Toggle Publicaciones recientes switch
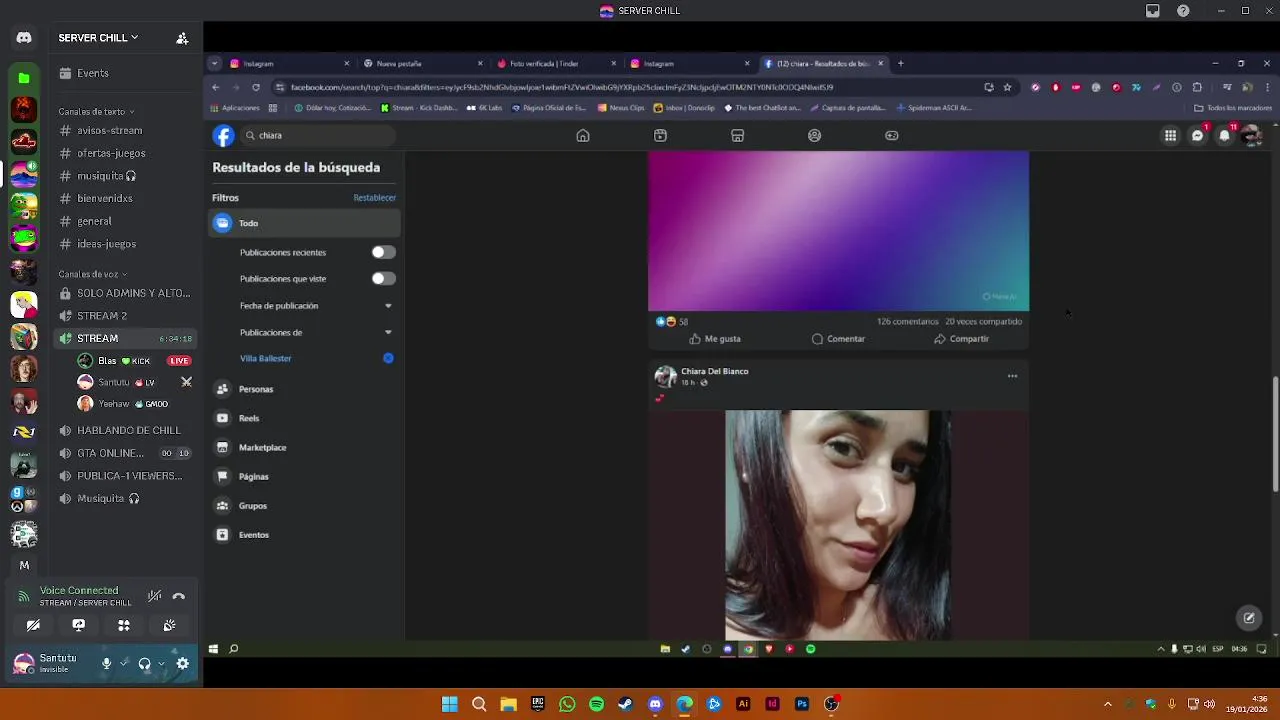 [x=383, y=252]
